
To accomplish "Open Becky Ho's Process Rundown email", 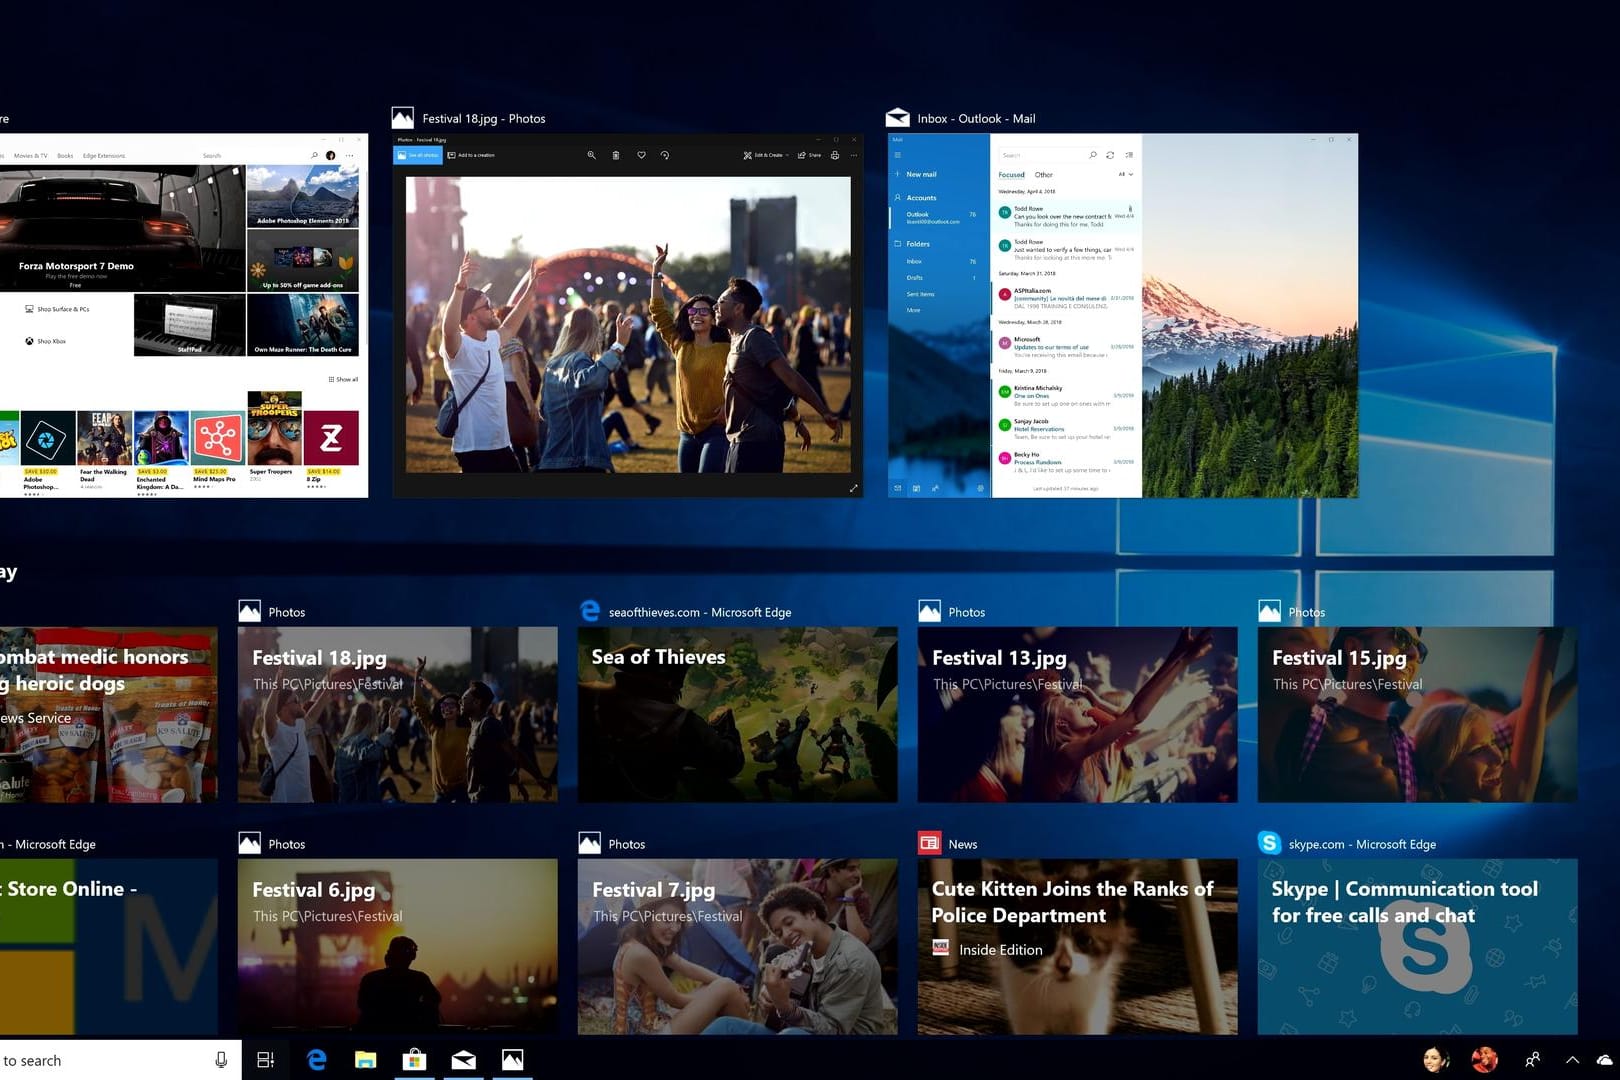I will tap(1066, 462).
